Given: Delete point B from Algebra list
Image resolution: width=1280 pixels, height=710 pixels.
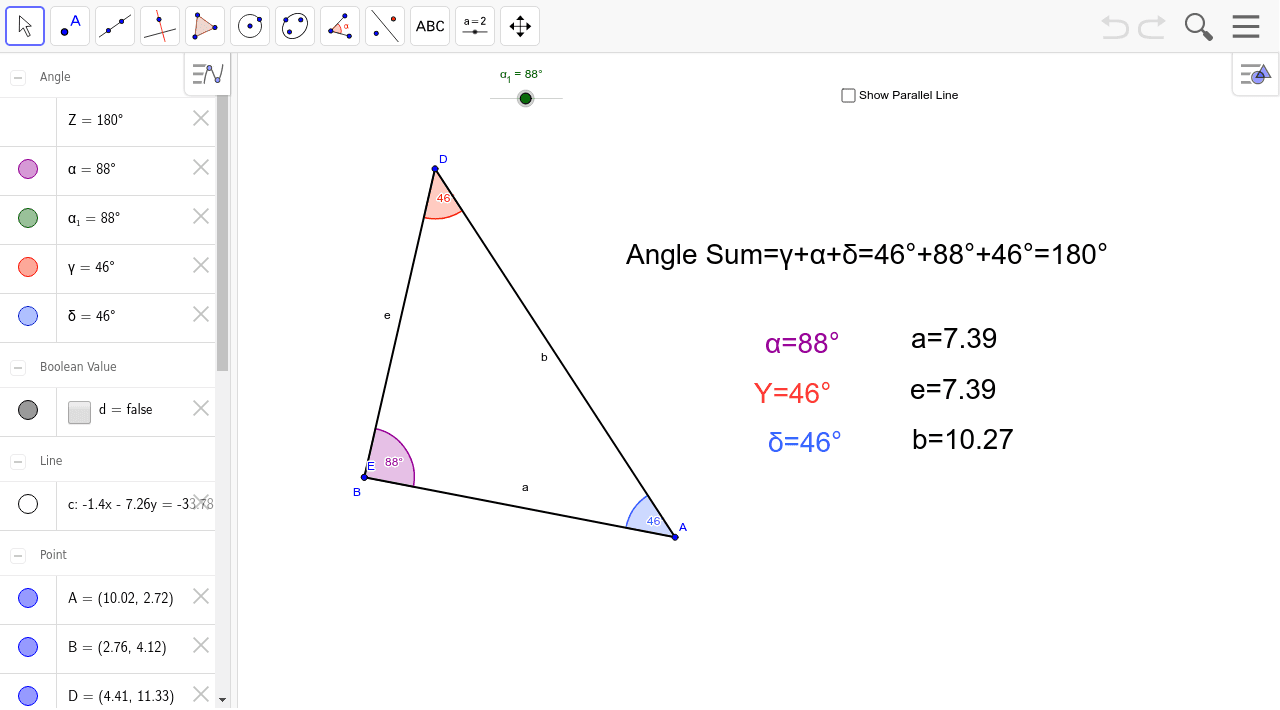Looking at the screenshot, I should [201, 645].
